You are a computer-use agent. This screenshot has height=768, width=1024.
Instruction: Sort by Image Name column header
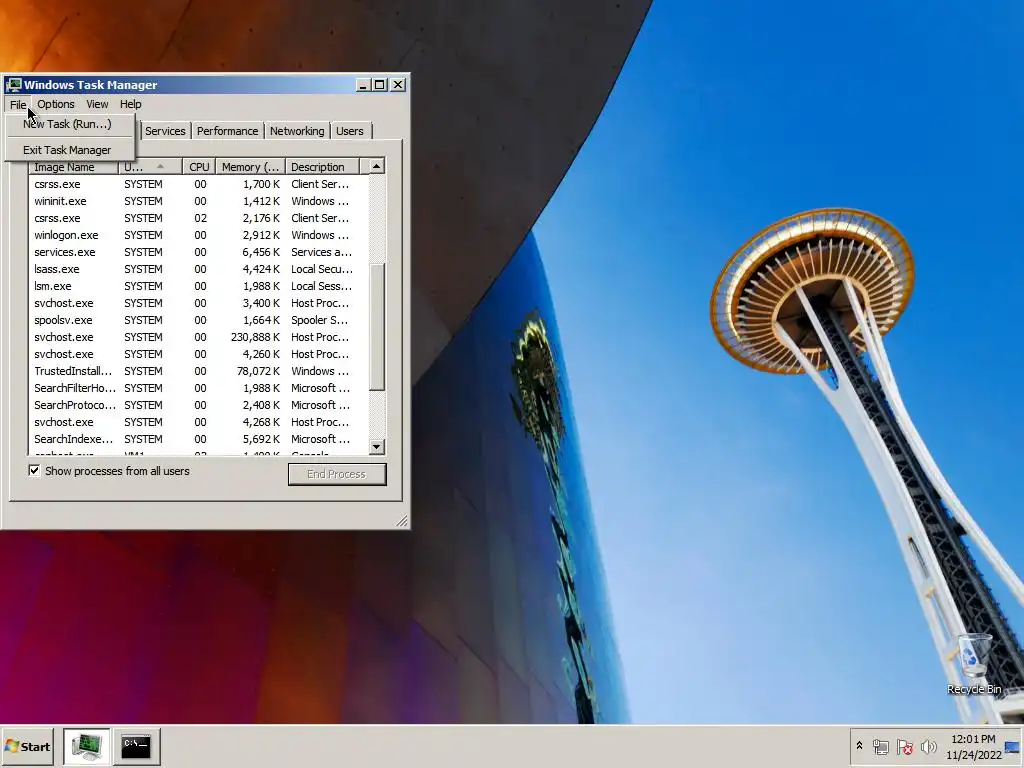coord(74,167)
